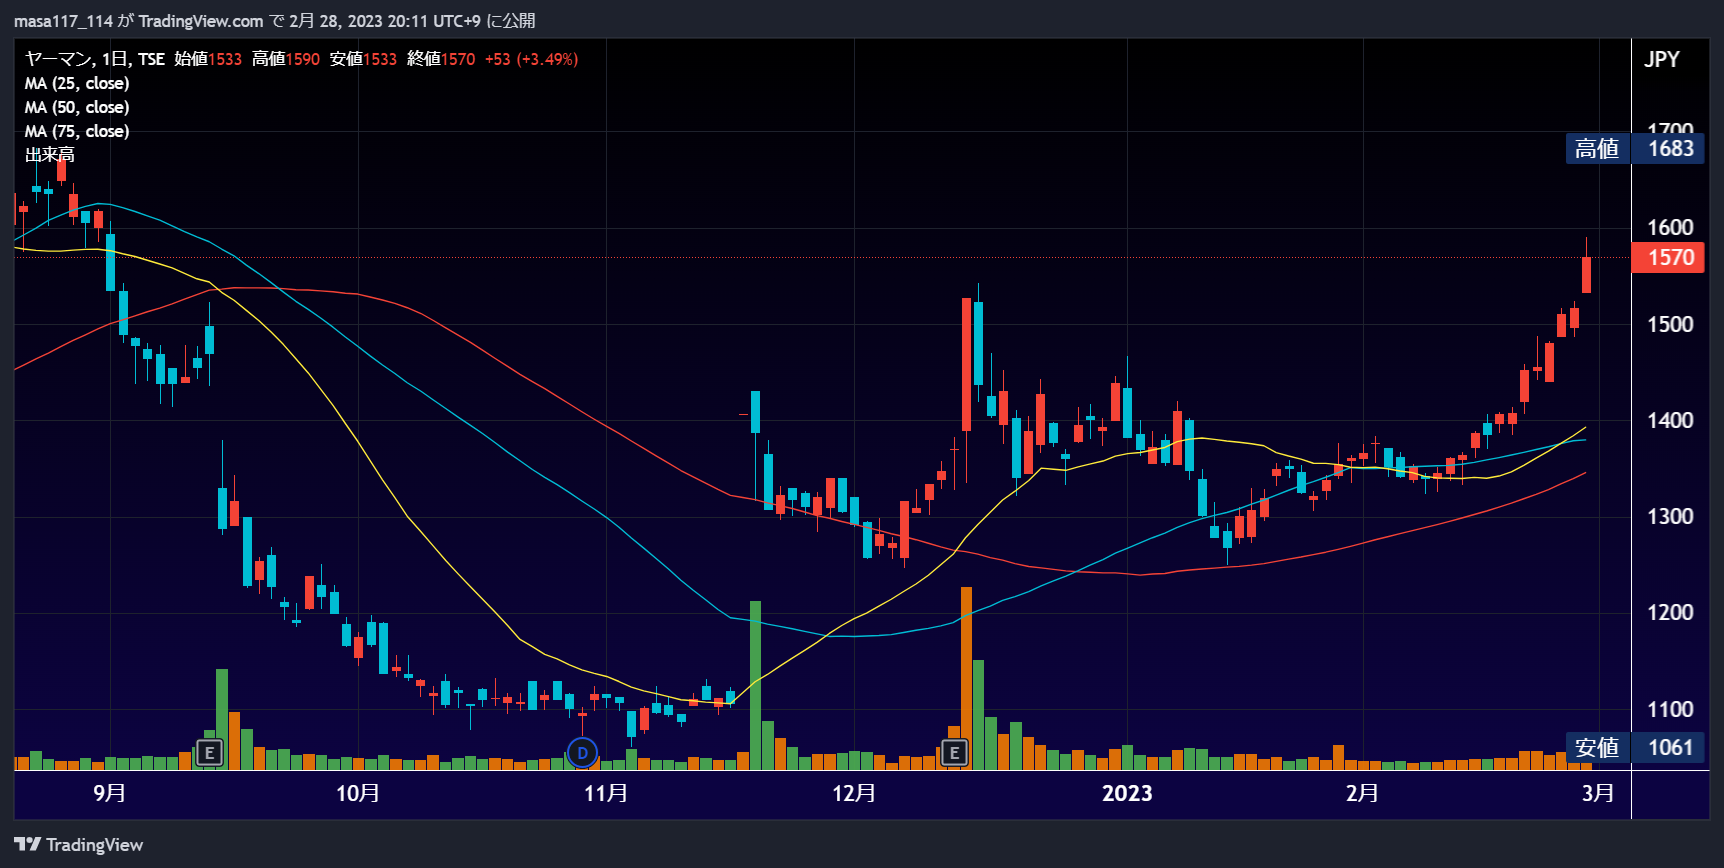Click the JPY currency label
This screenshot has width=1724, height=868.
(1662, 59)
